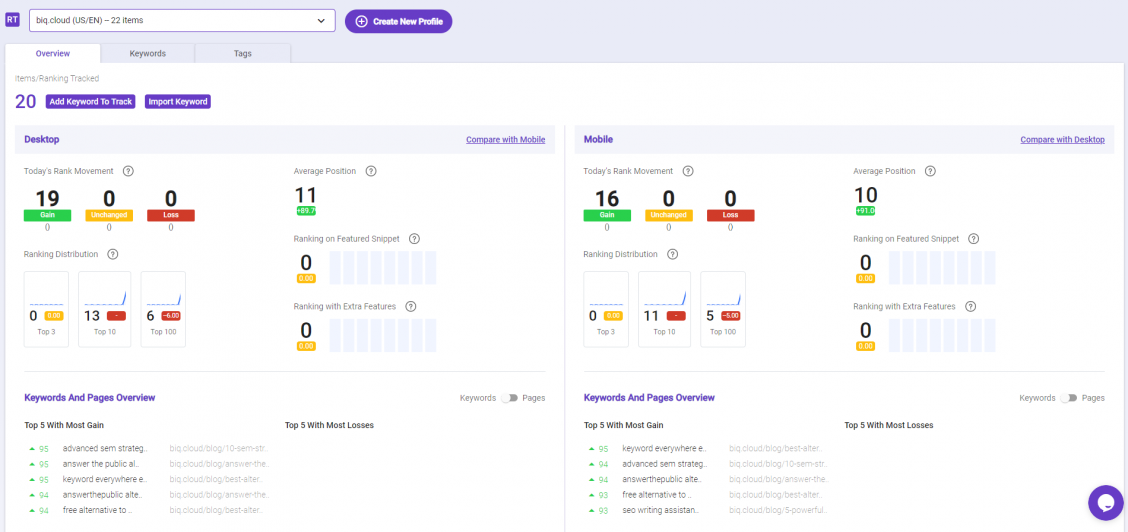
Task: Open help icon for Desktop Today's Rank Movement
Action: pos(128,171)
